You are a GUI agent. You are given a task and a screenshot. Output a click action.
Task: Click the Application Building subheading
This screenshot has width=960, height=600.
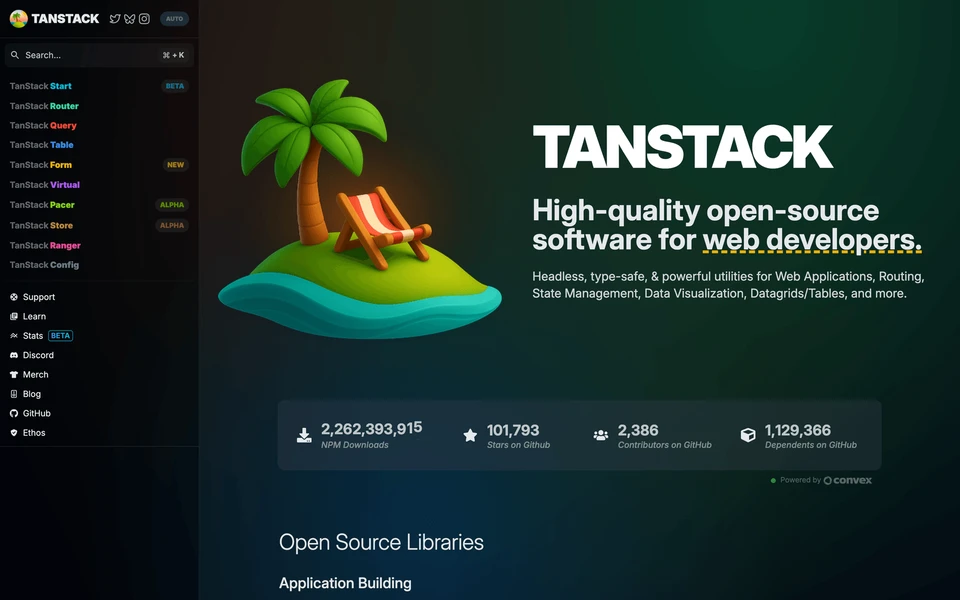345,583
